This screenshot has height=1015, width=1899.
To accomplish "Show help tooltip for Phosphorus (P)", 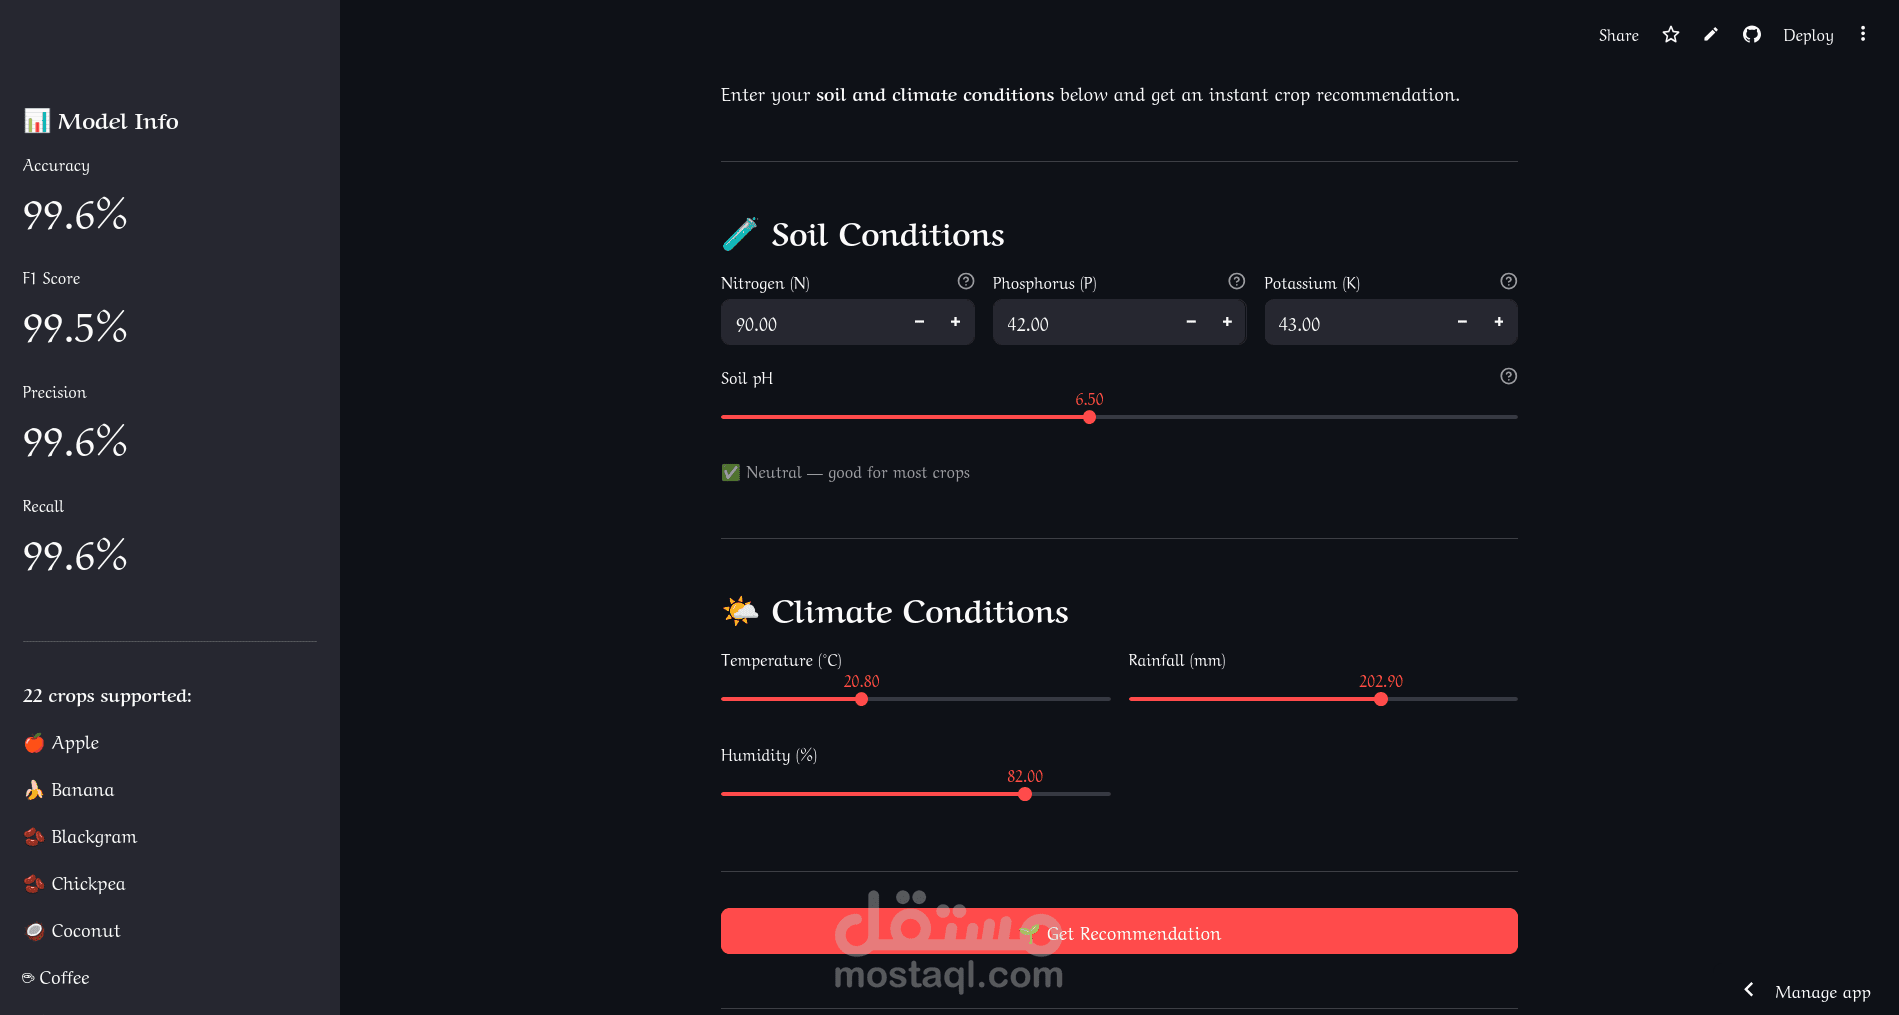I will (x=1236, y=282).
